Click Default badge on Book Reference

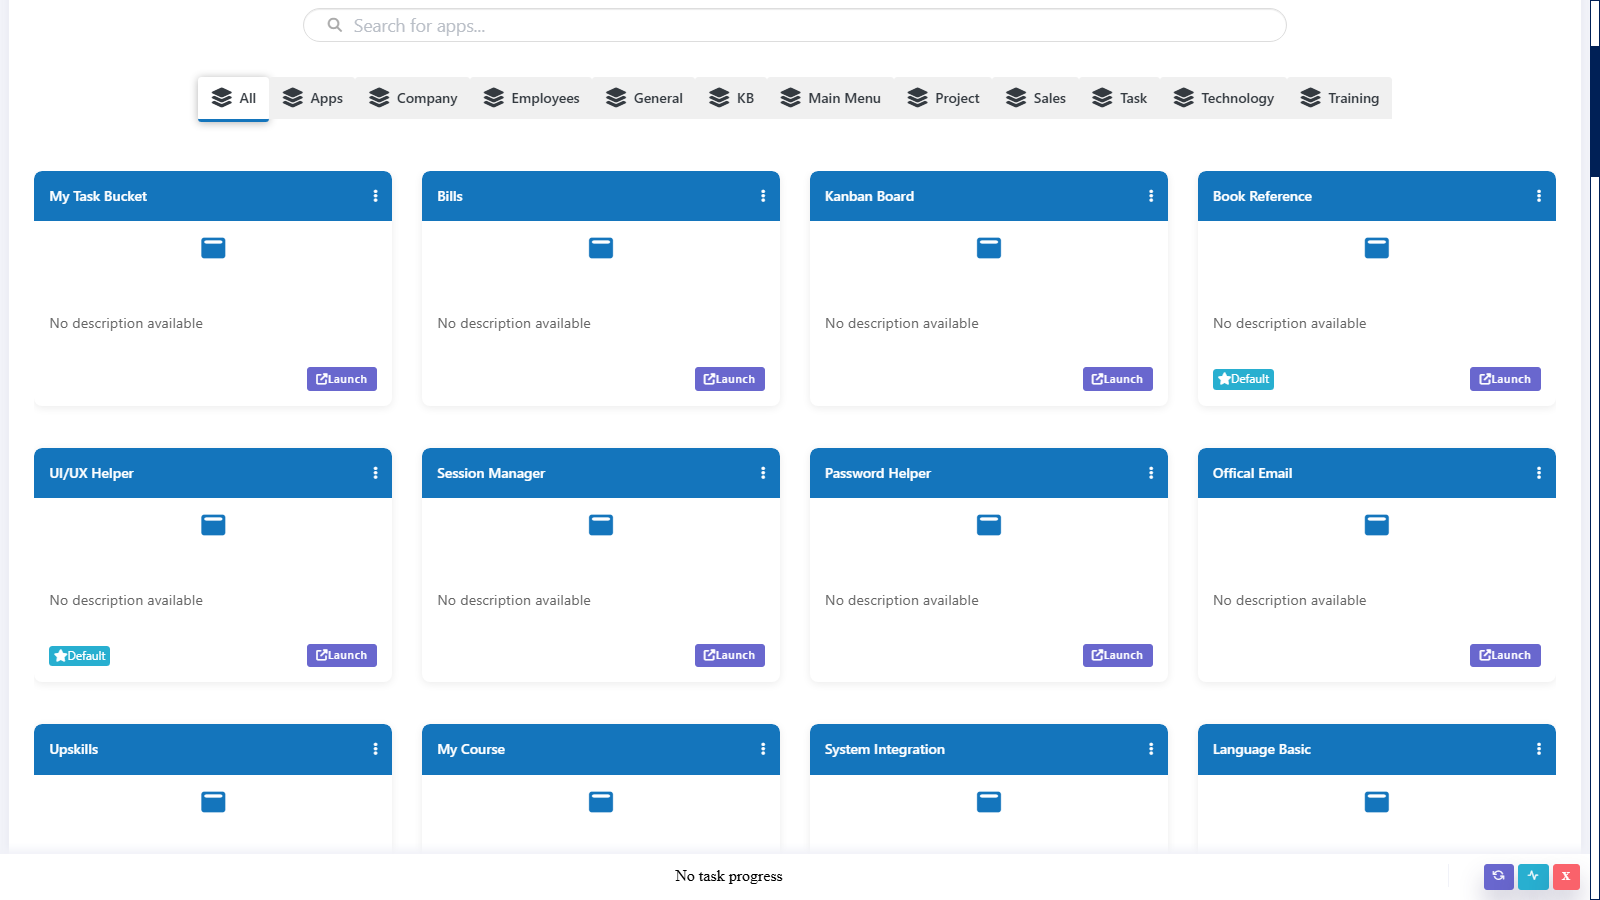pos(1243,379)
